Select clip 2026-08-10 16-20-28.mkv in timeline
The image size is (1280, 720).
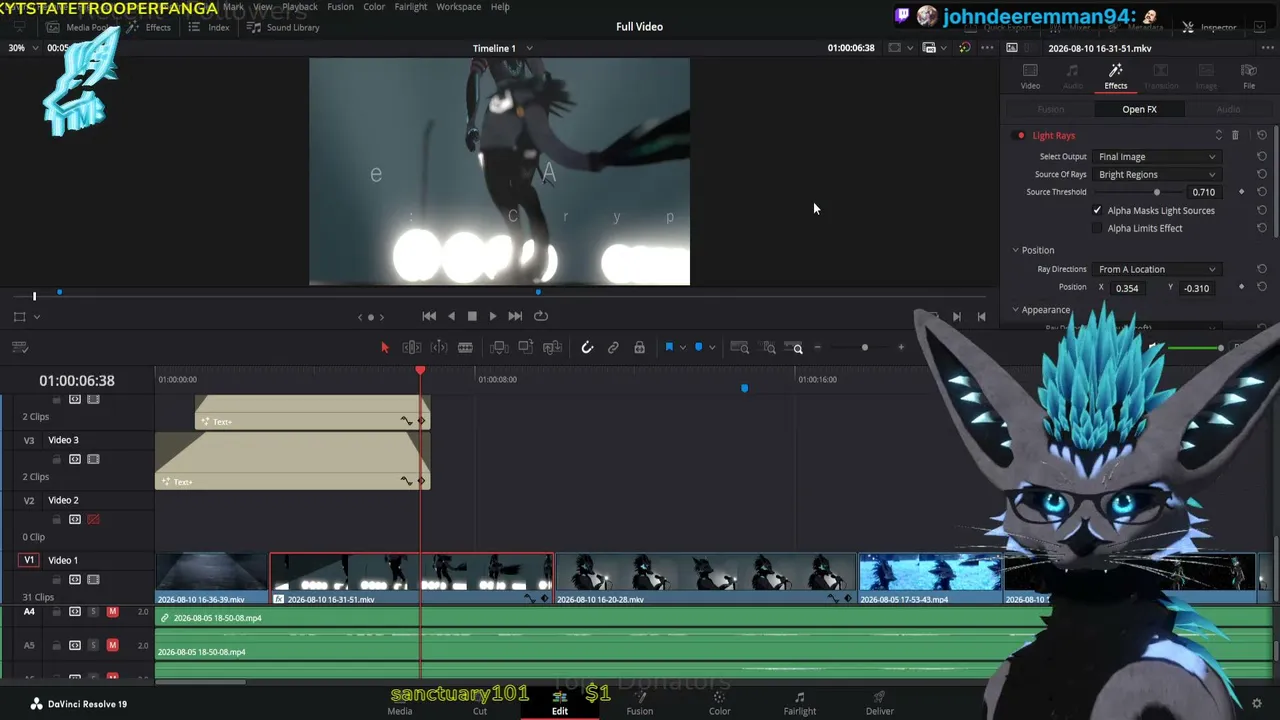tap(705, 579)
